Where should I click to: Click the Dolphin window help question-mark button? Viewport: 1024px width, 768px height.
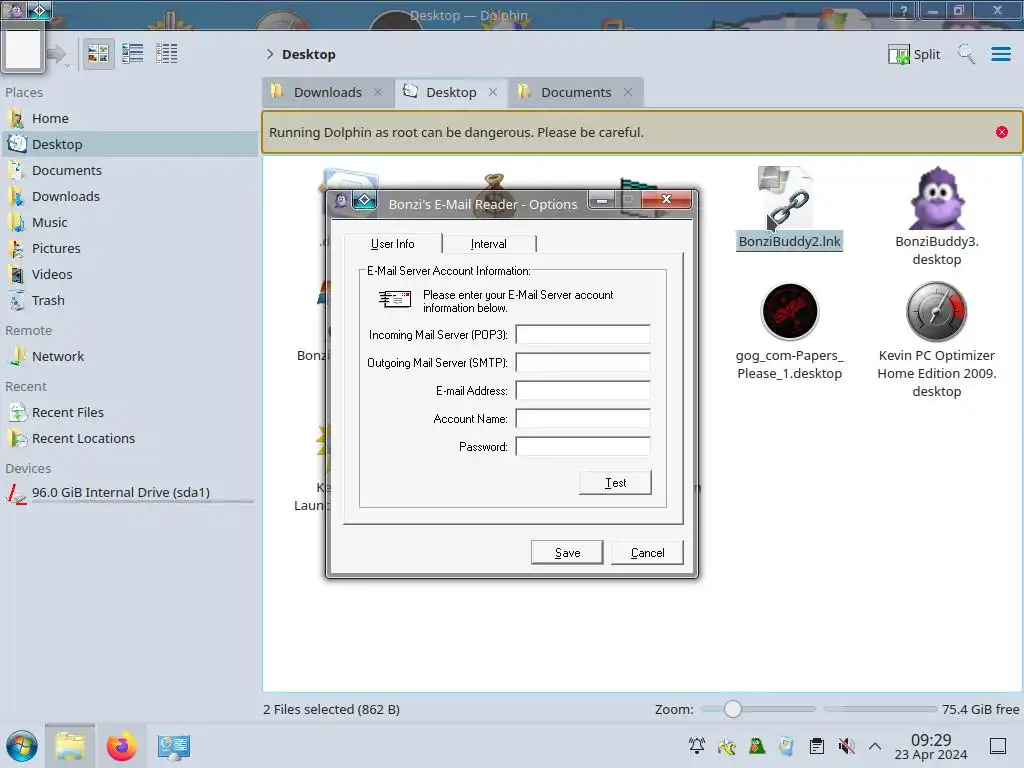[904, 10]
